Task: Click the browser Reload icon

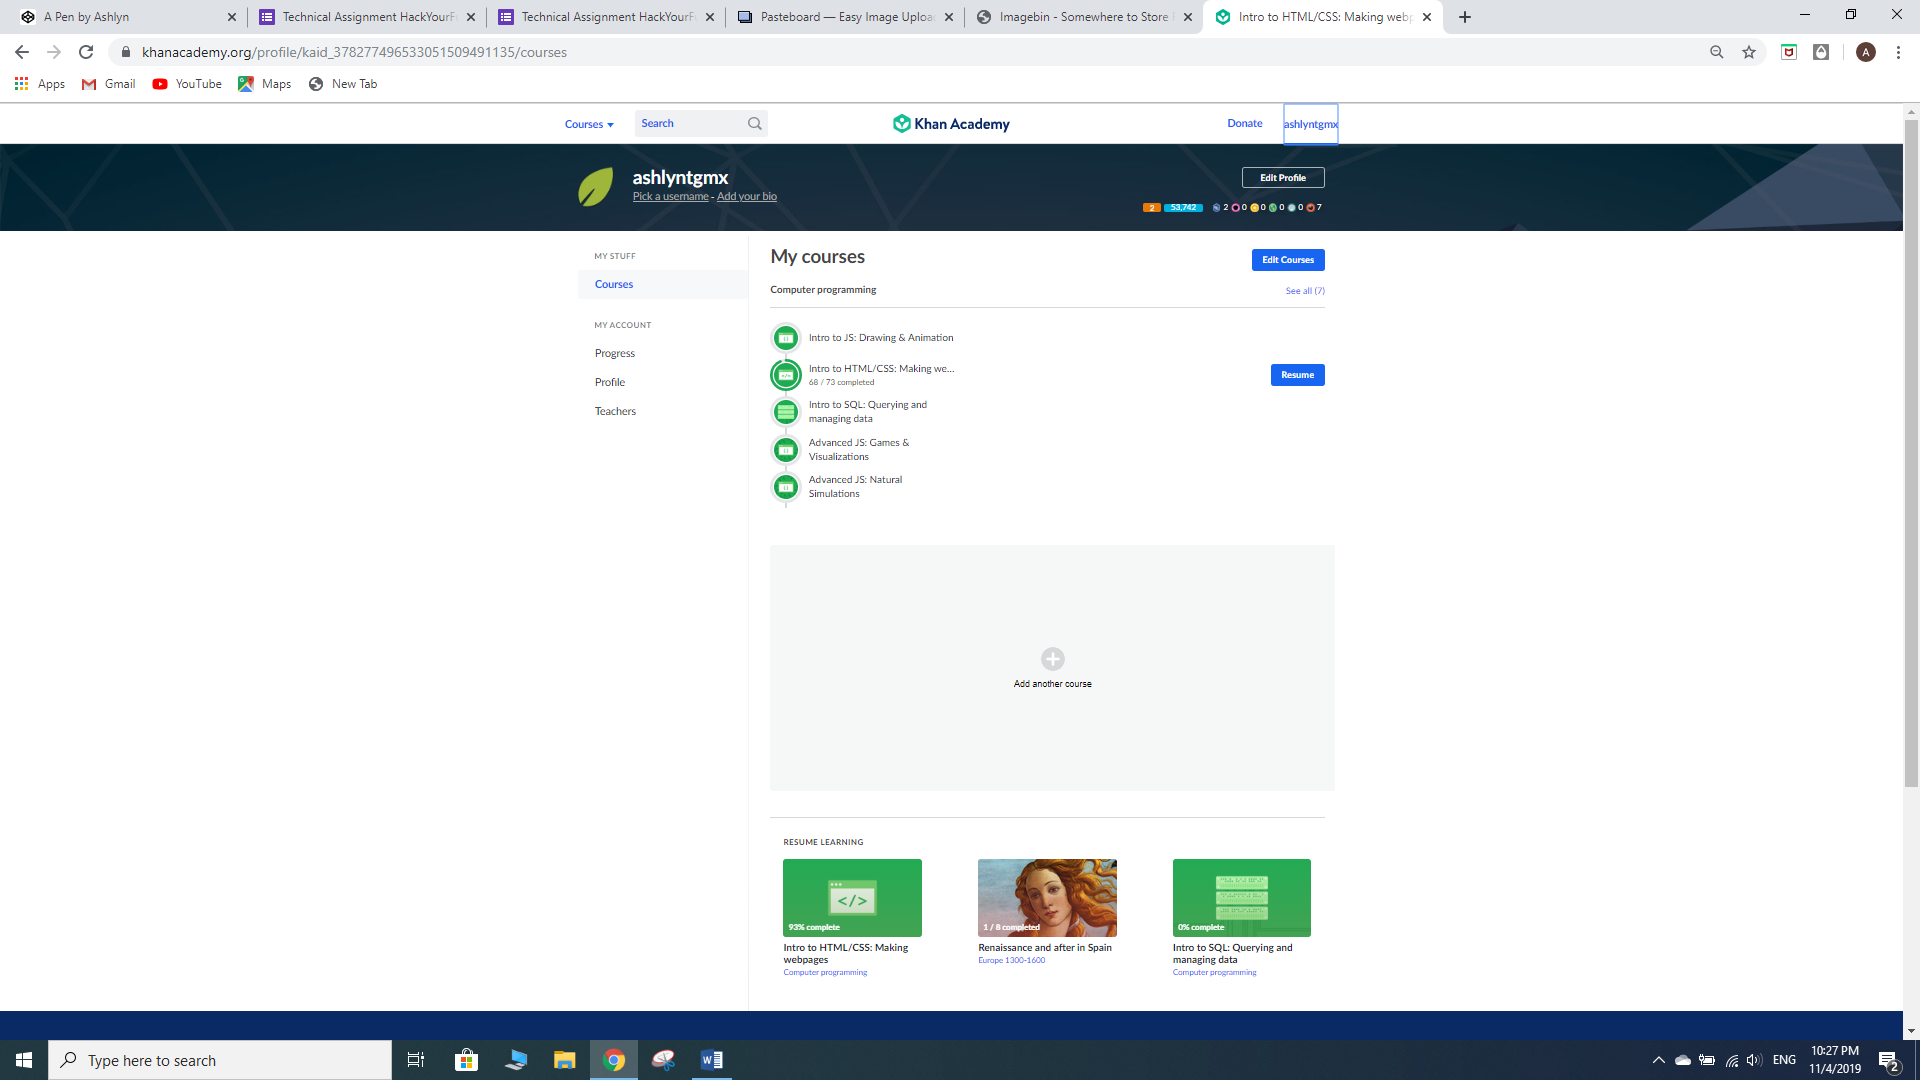Action: [x=86, y=52]
